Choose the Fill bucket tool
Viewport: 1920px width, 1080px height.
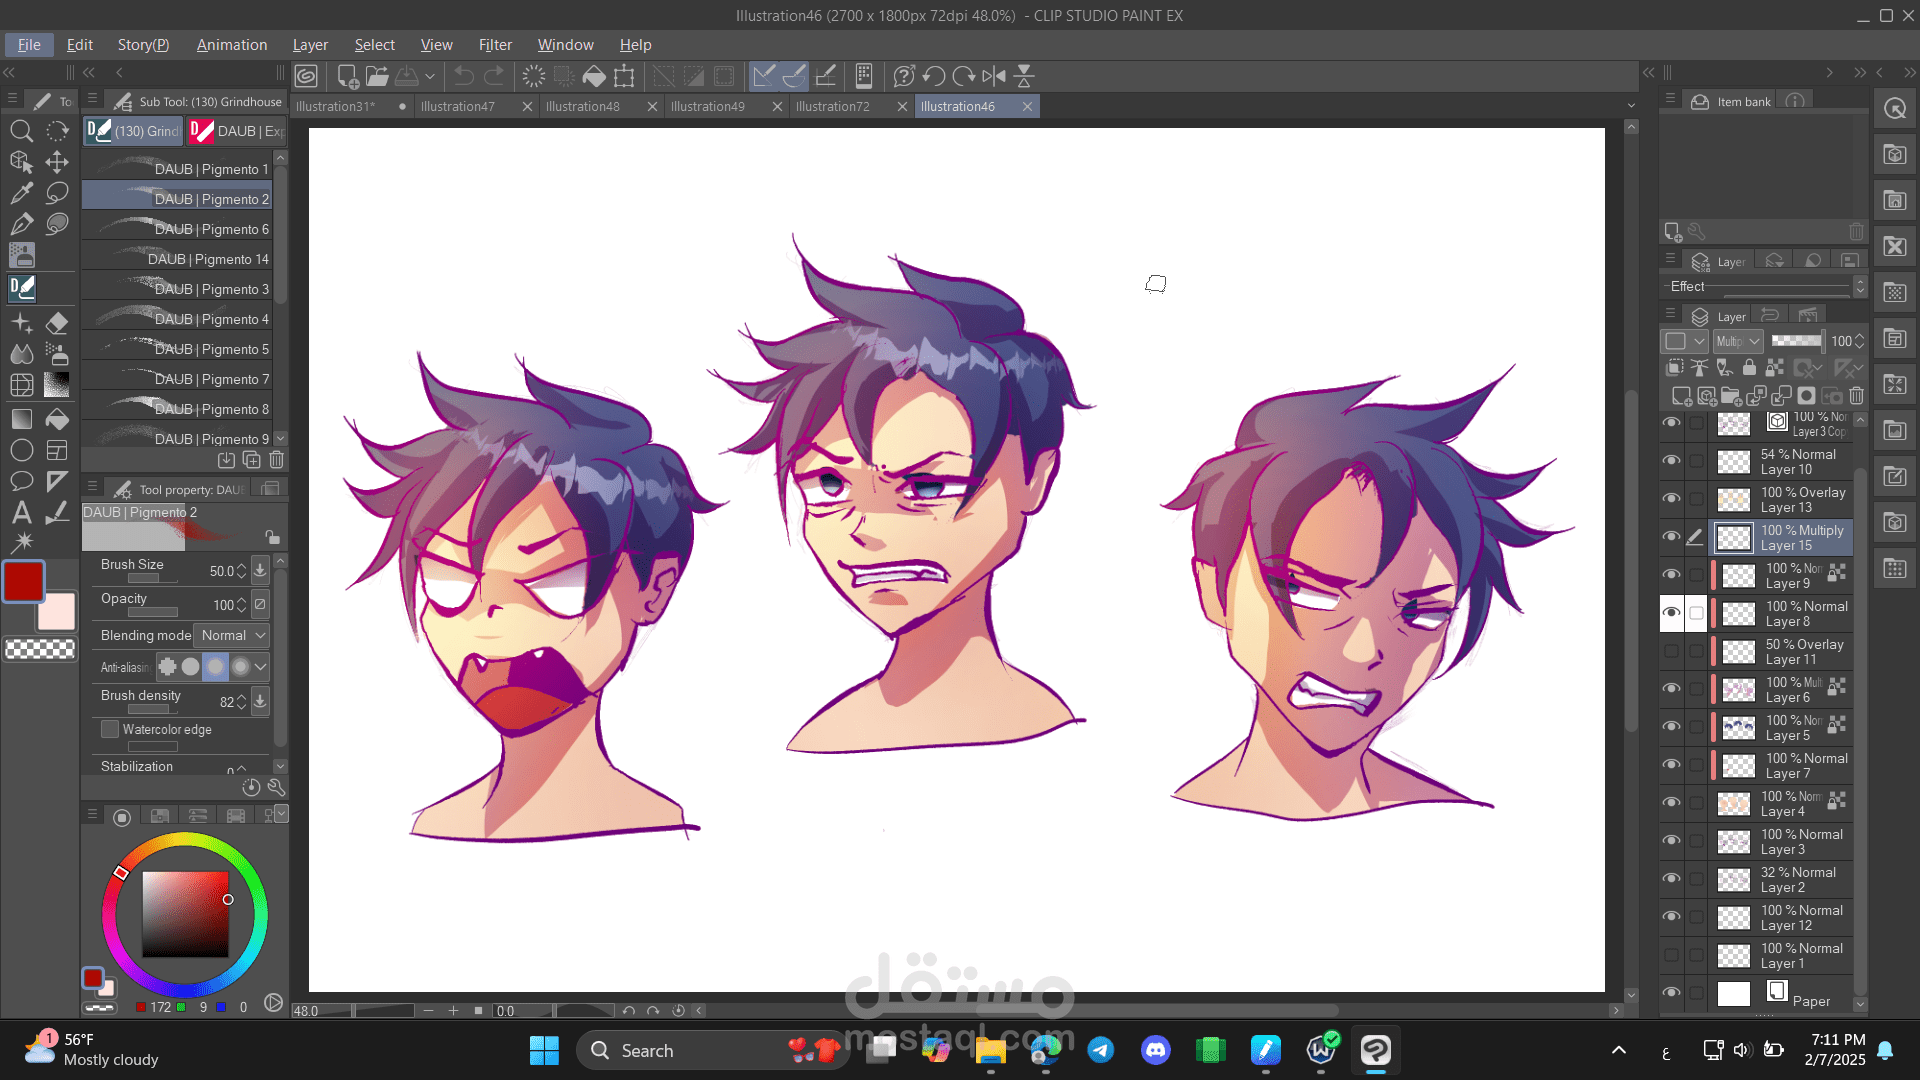pos(57,419)
